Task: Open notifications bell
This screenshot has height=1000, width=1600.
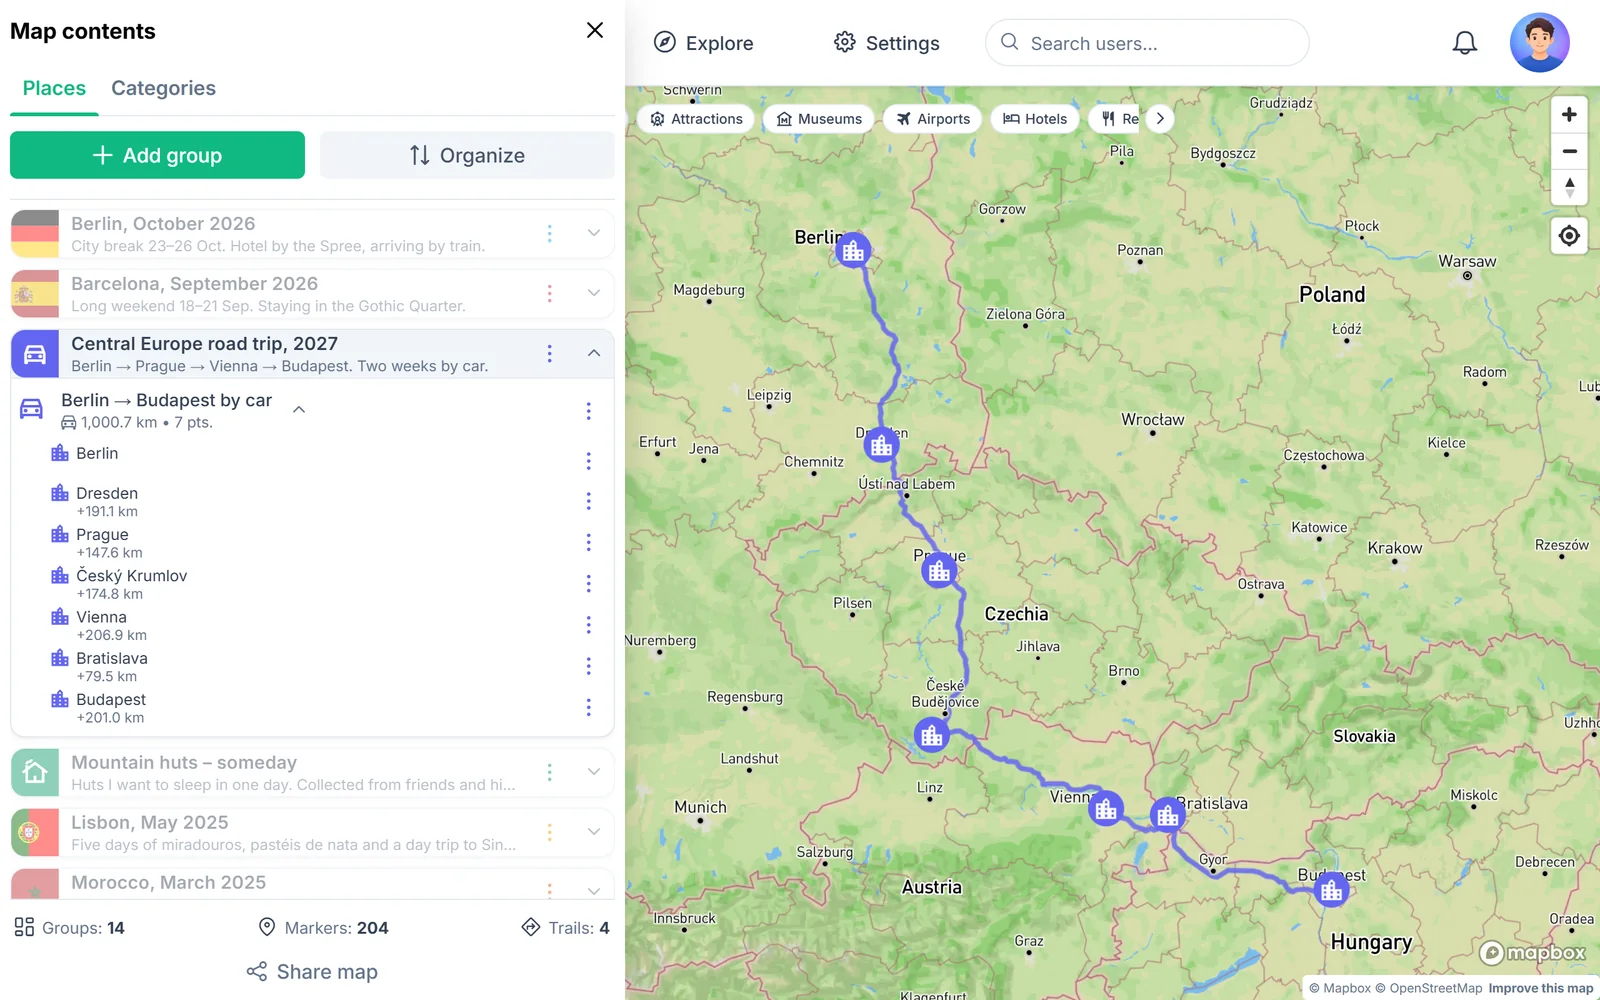Action: (x=1465, y=43)
